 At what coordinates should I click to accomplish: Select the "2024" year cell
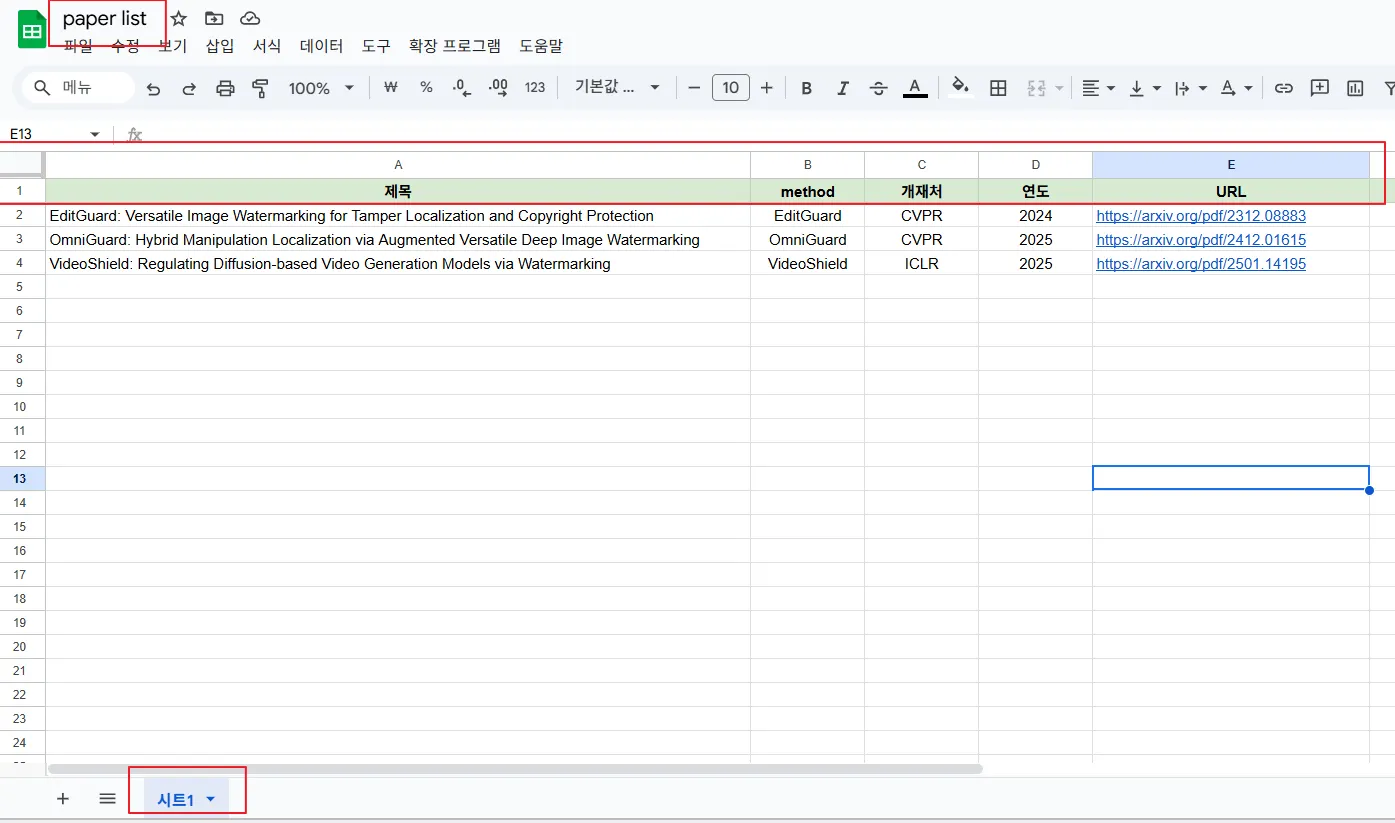(1035, 216)
